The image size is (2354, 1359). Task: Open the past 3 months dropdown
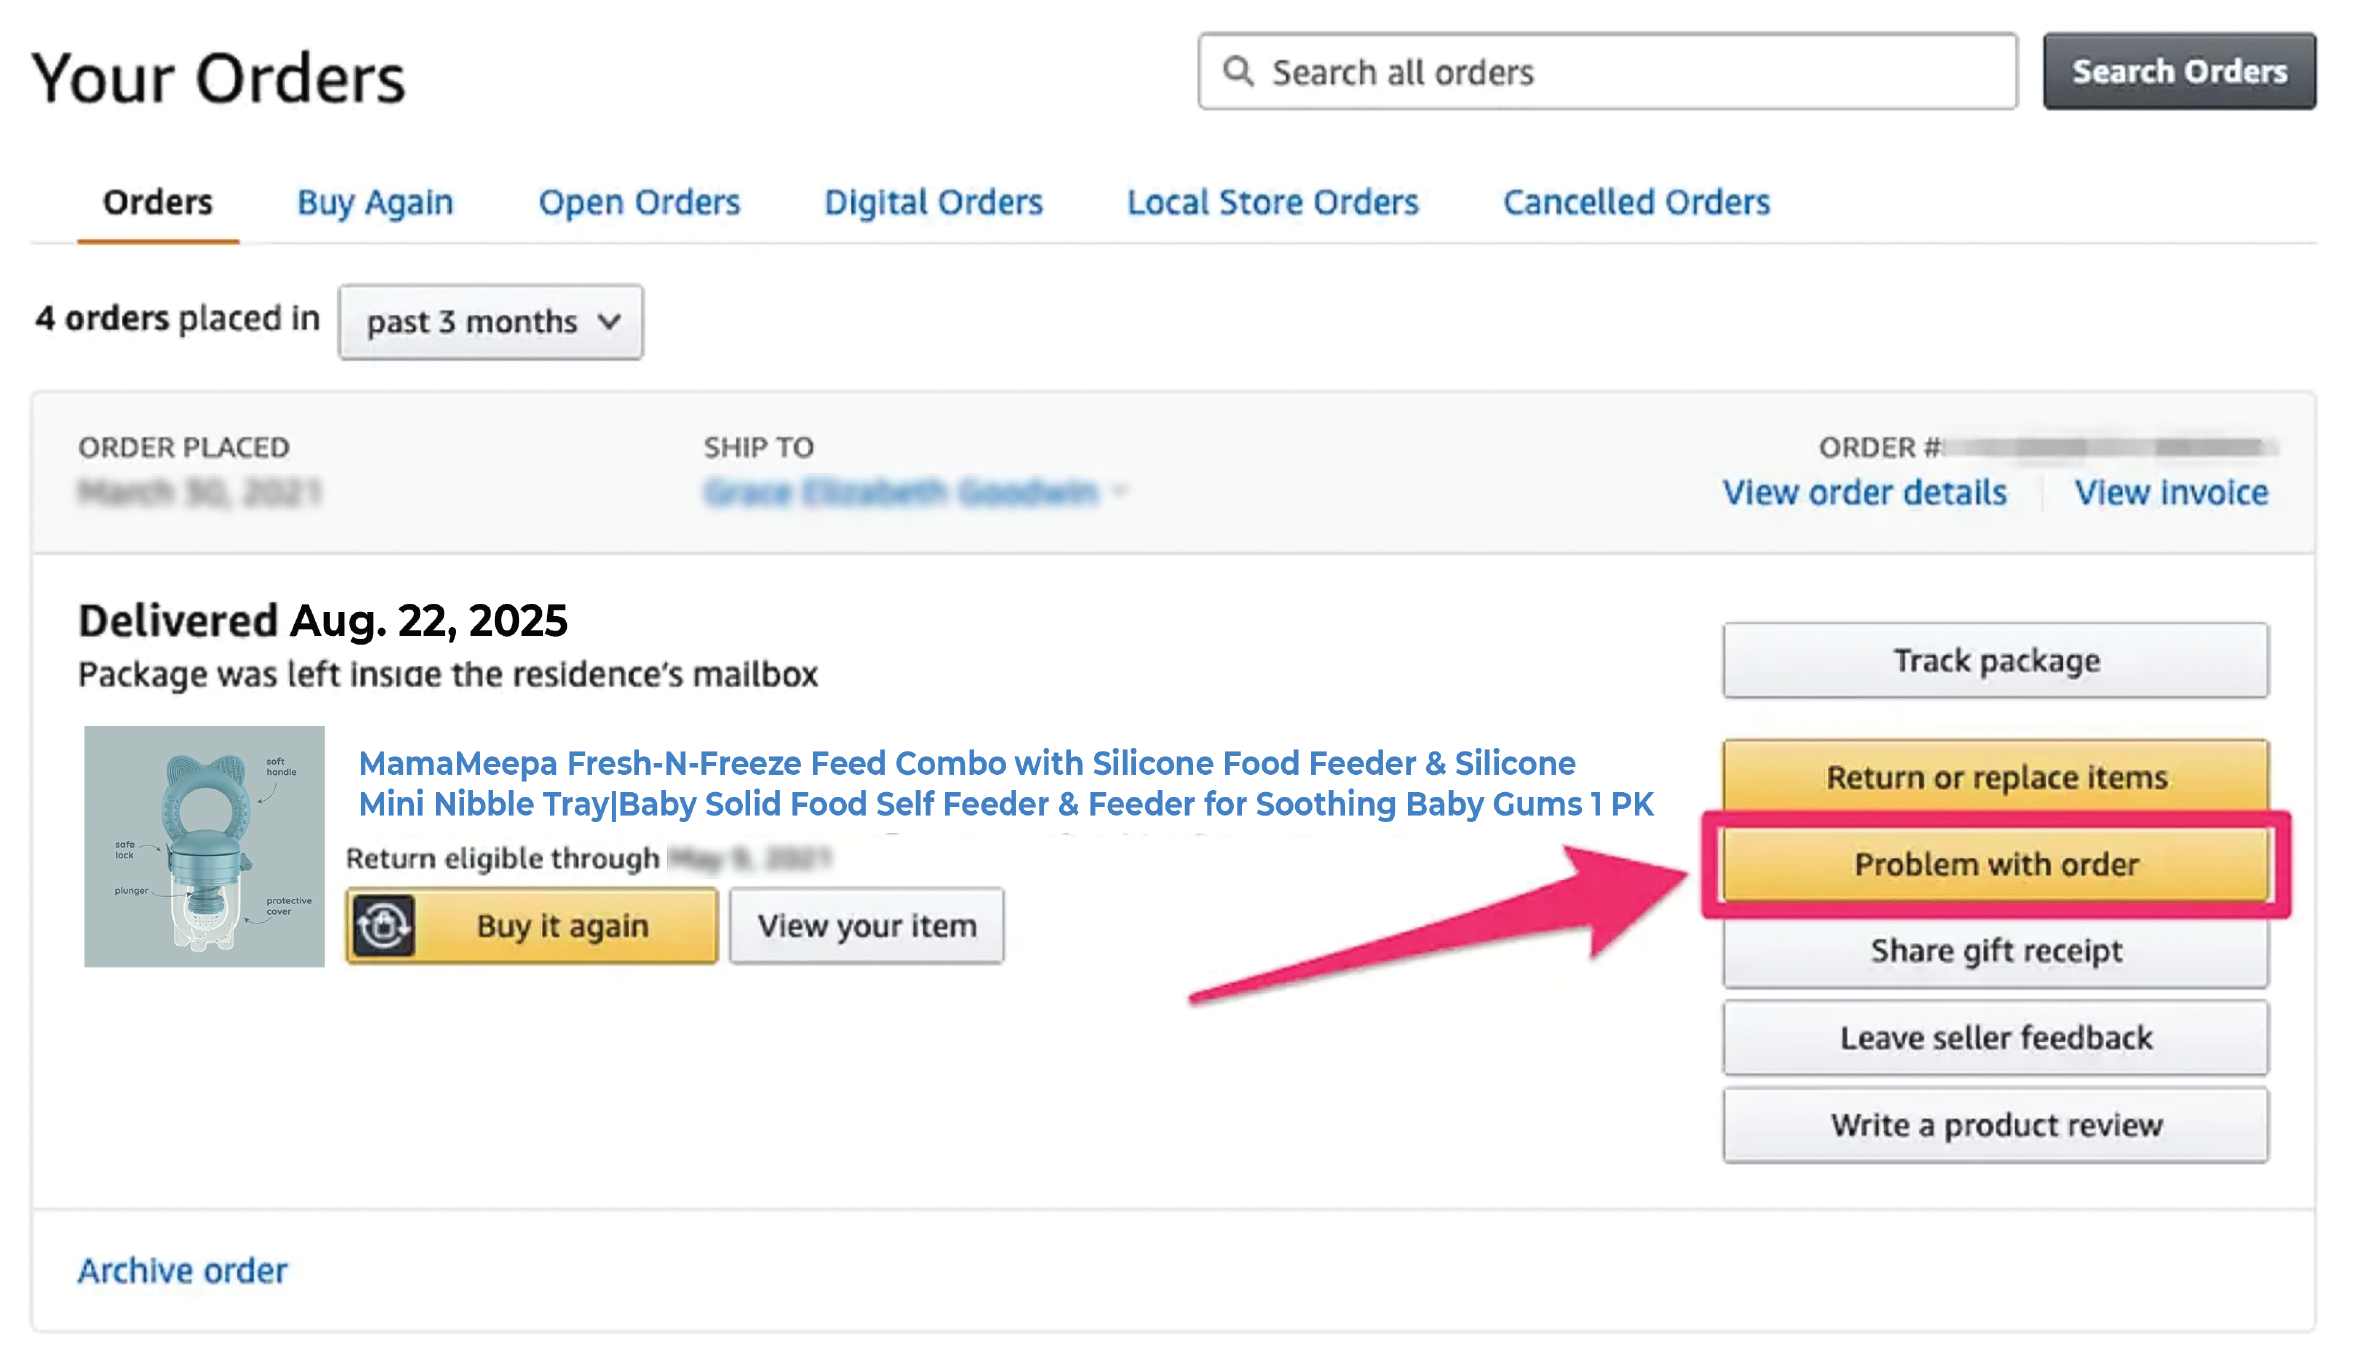coord(490,322)
